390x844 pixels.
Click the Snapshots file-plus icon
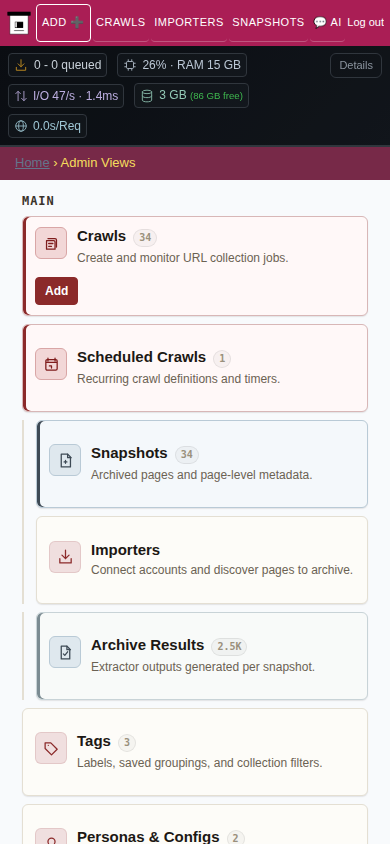65,460
